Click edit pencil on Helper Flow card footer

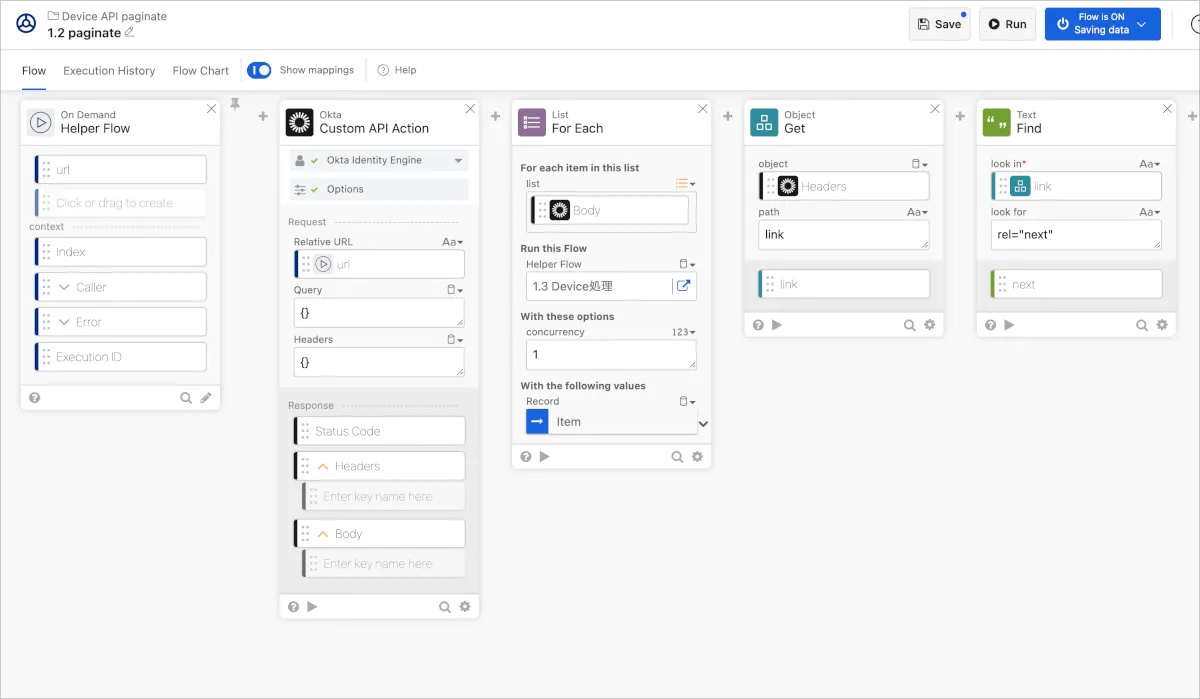[x=206, y=397]
